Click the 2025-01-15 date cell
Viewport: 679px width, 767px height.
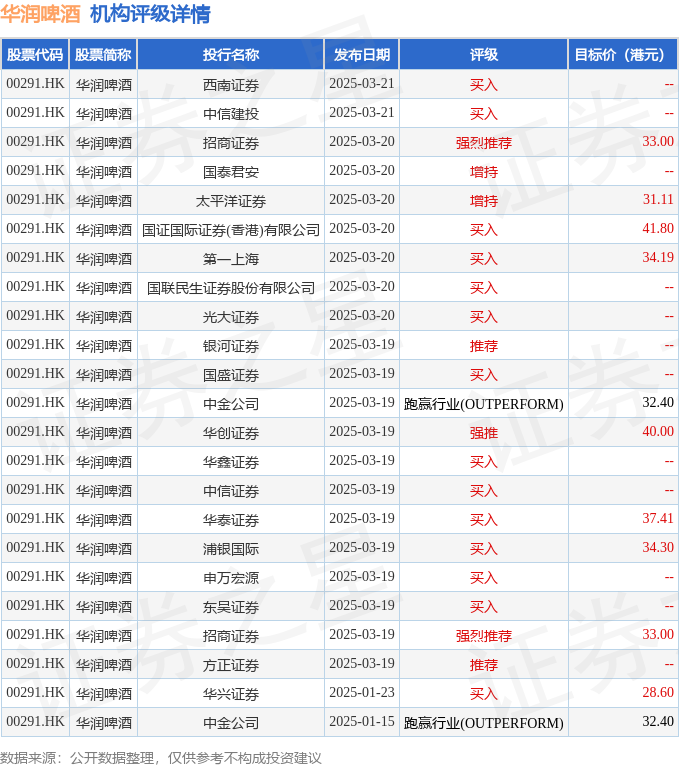[362, 722]
